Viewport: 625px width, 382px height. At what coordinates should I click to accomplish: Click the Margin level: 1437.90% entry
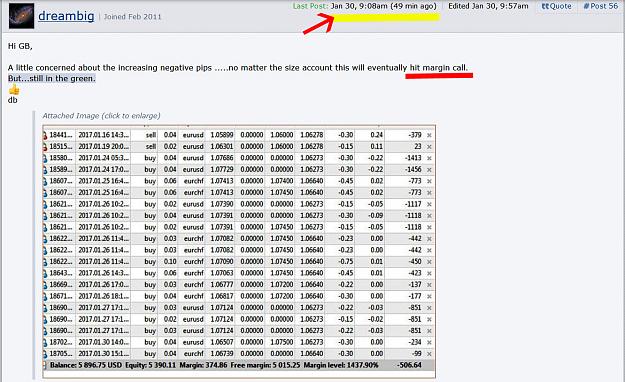(341, 365)
